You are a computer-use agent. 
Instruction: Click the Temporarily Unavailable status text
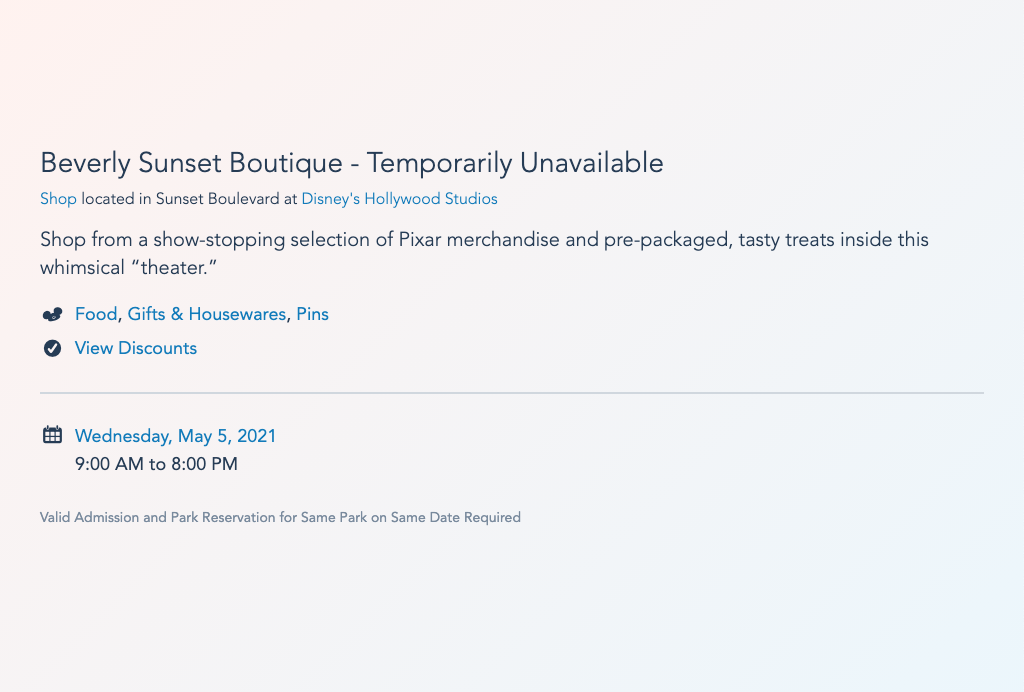click(x=515, y=163)
